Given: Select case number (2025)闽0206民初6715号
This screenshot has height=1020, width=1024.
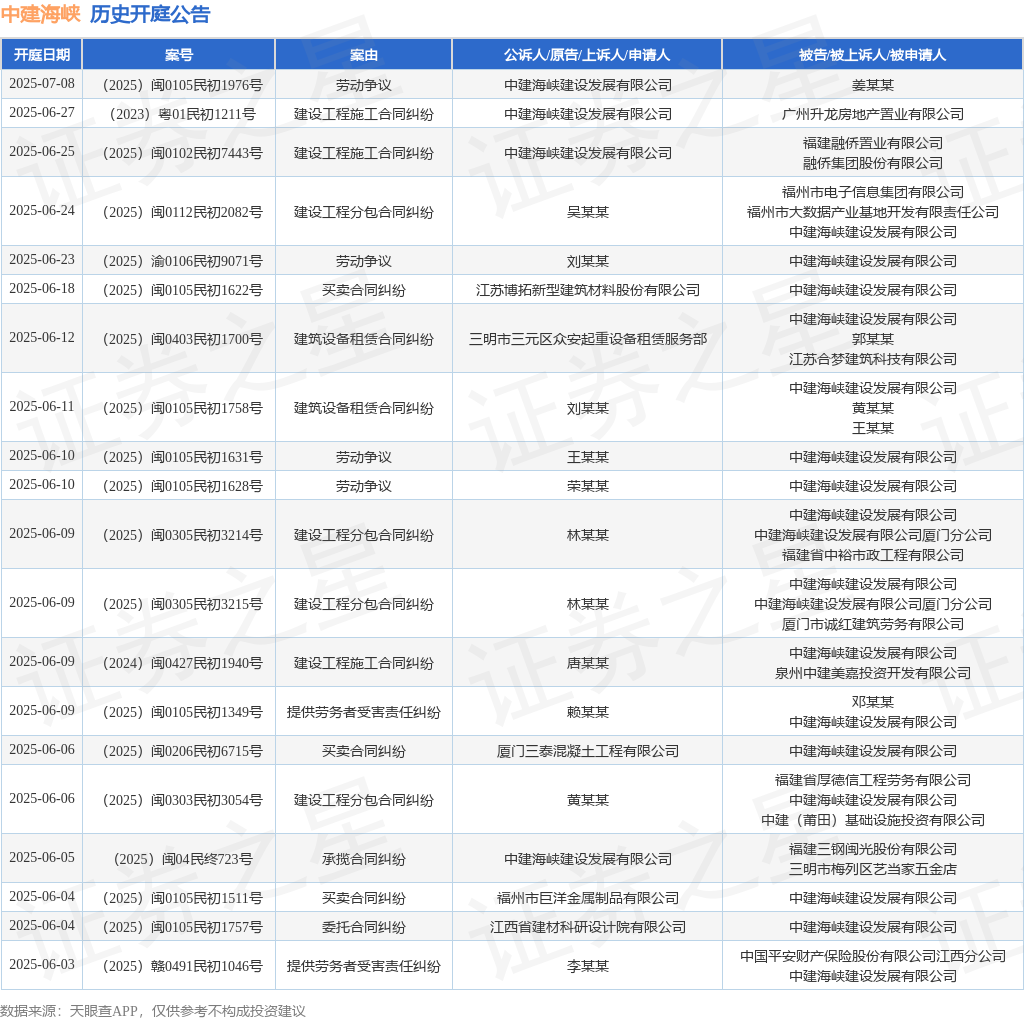Looking at the screenshot, I should [x=182, y=751].
